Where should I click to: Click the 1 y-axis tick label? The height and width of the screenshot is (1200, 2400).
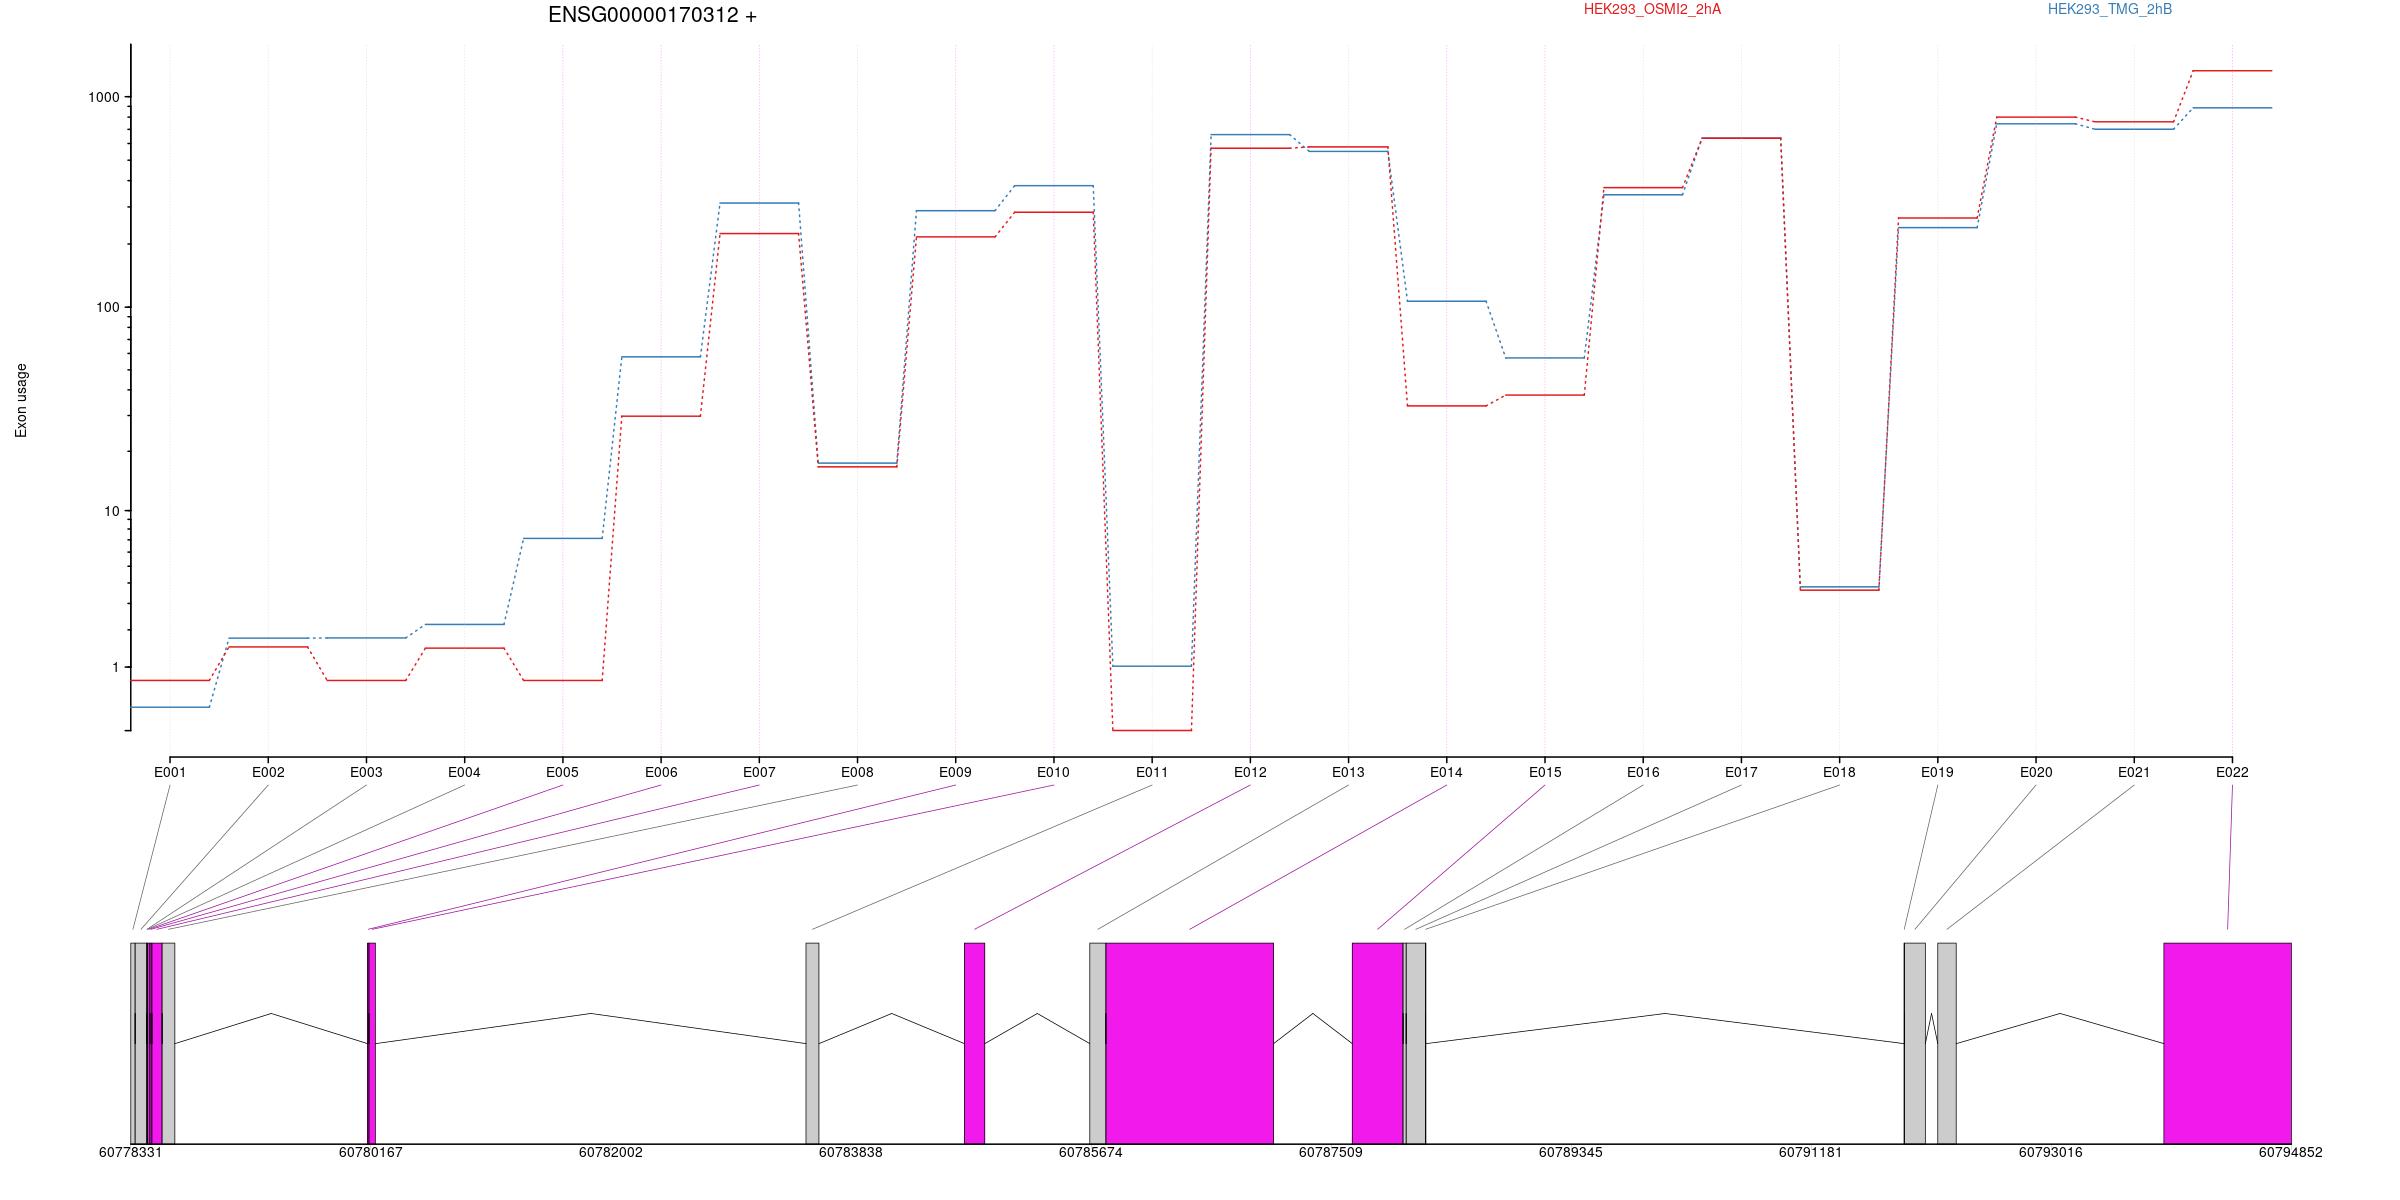point(115,667)
